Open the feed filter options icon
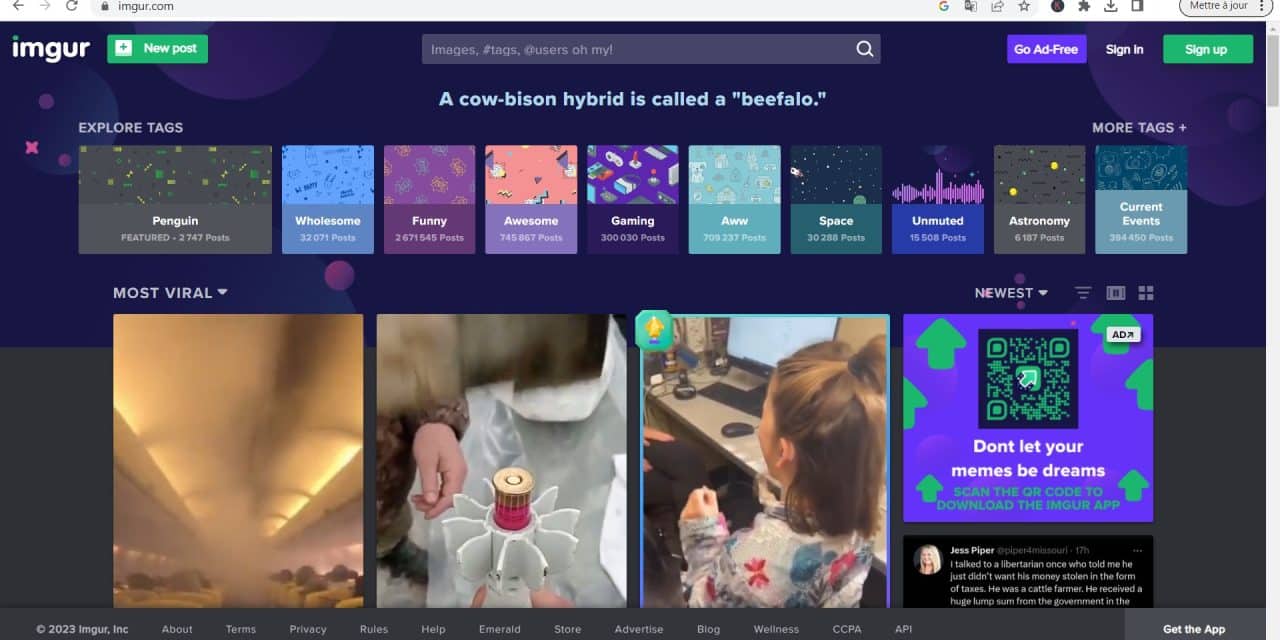Screen dimensions: 1280x640 pos(1083,293)
